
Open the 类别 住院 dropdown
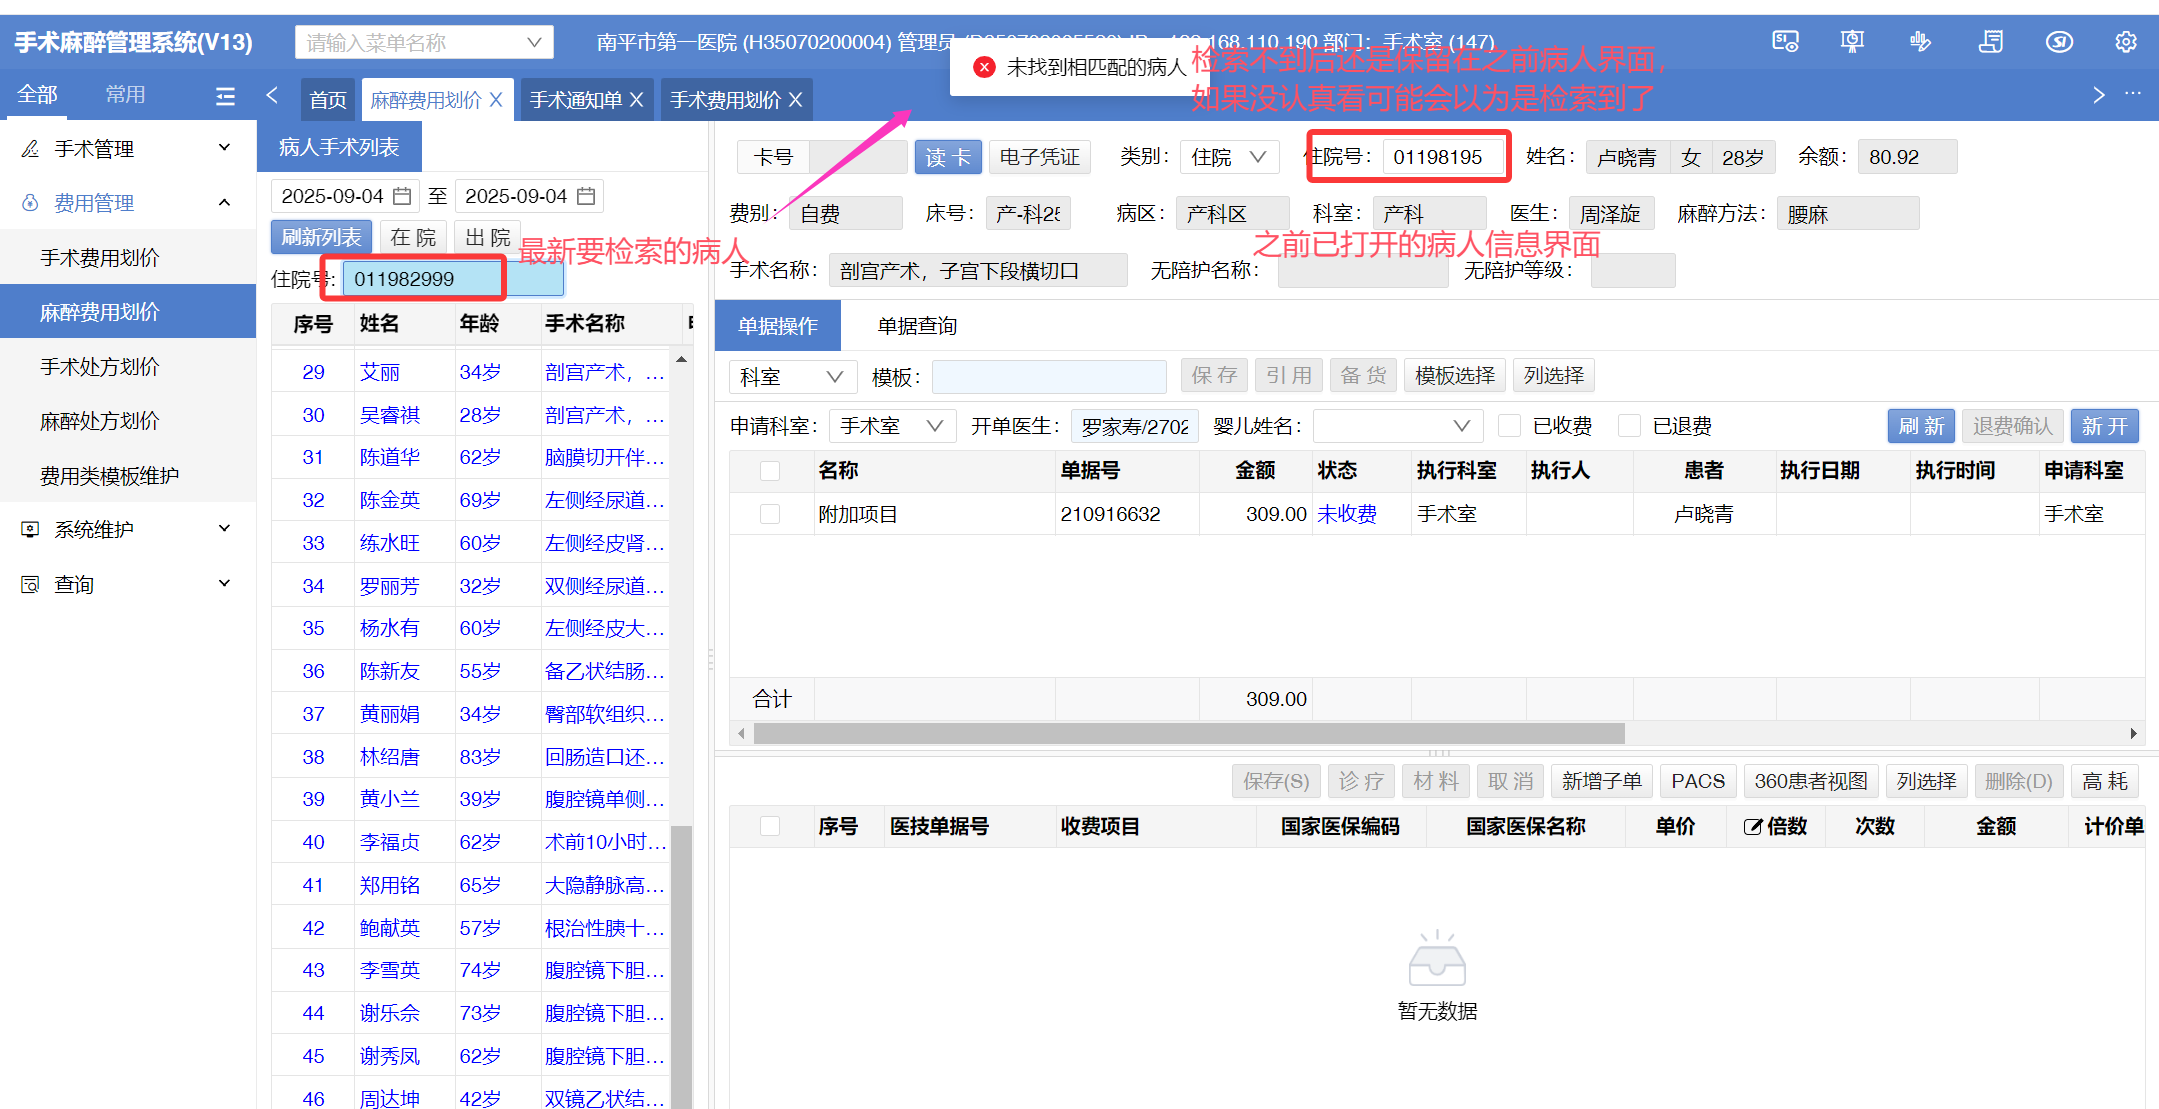point(1229,157)
